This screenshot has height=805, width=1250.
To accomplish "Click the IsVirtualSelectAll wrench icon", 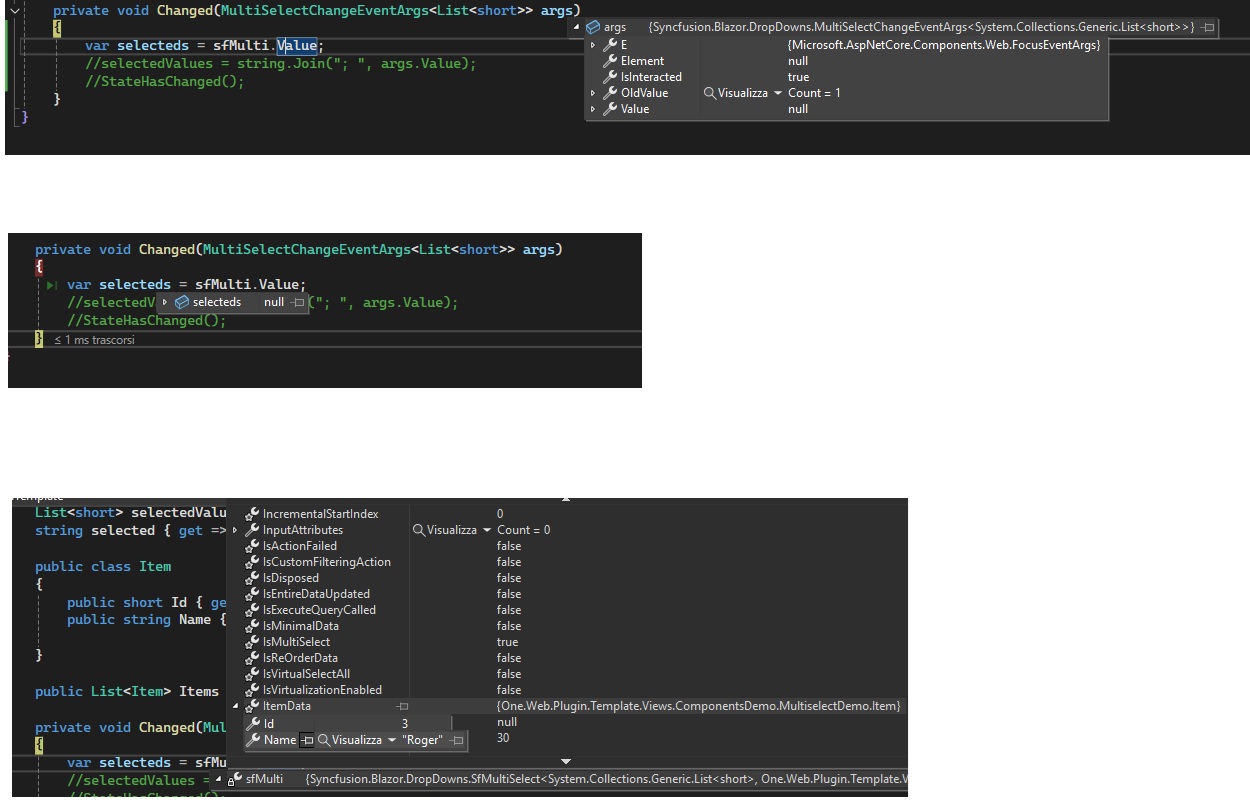I will point(252,674).
